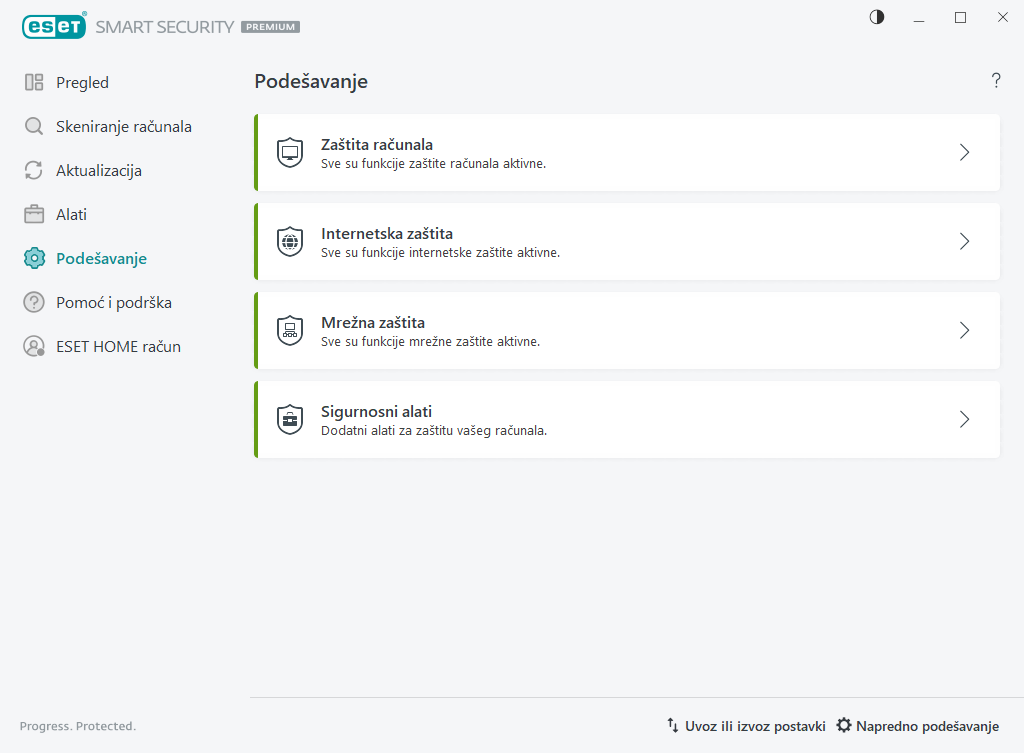This screenshot has height=753, width=1024.
Task: Click the Alati briefcase icon
Action: pyautogui.click(x=34, y=215)
